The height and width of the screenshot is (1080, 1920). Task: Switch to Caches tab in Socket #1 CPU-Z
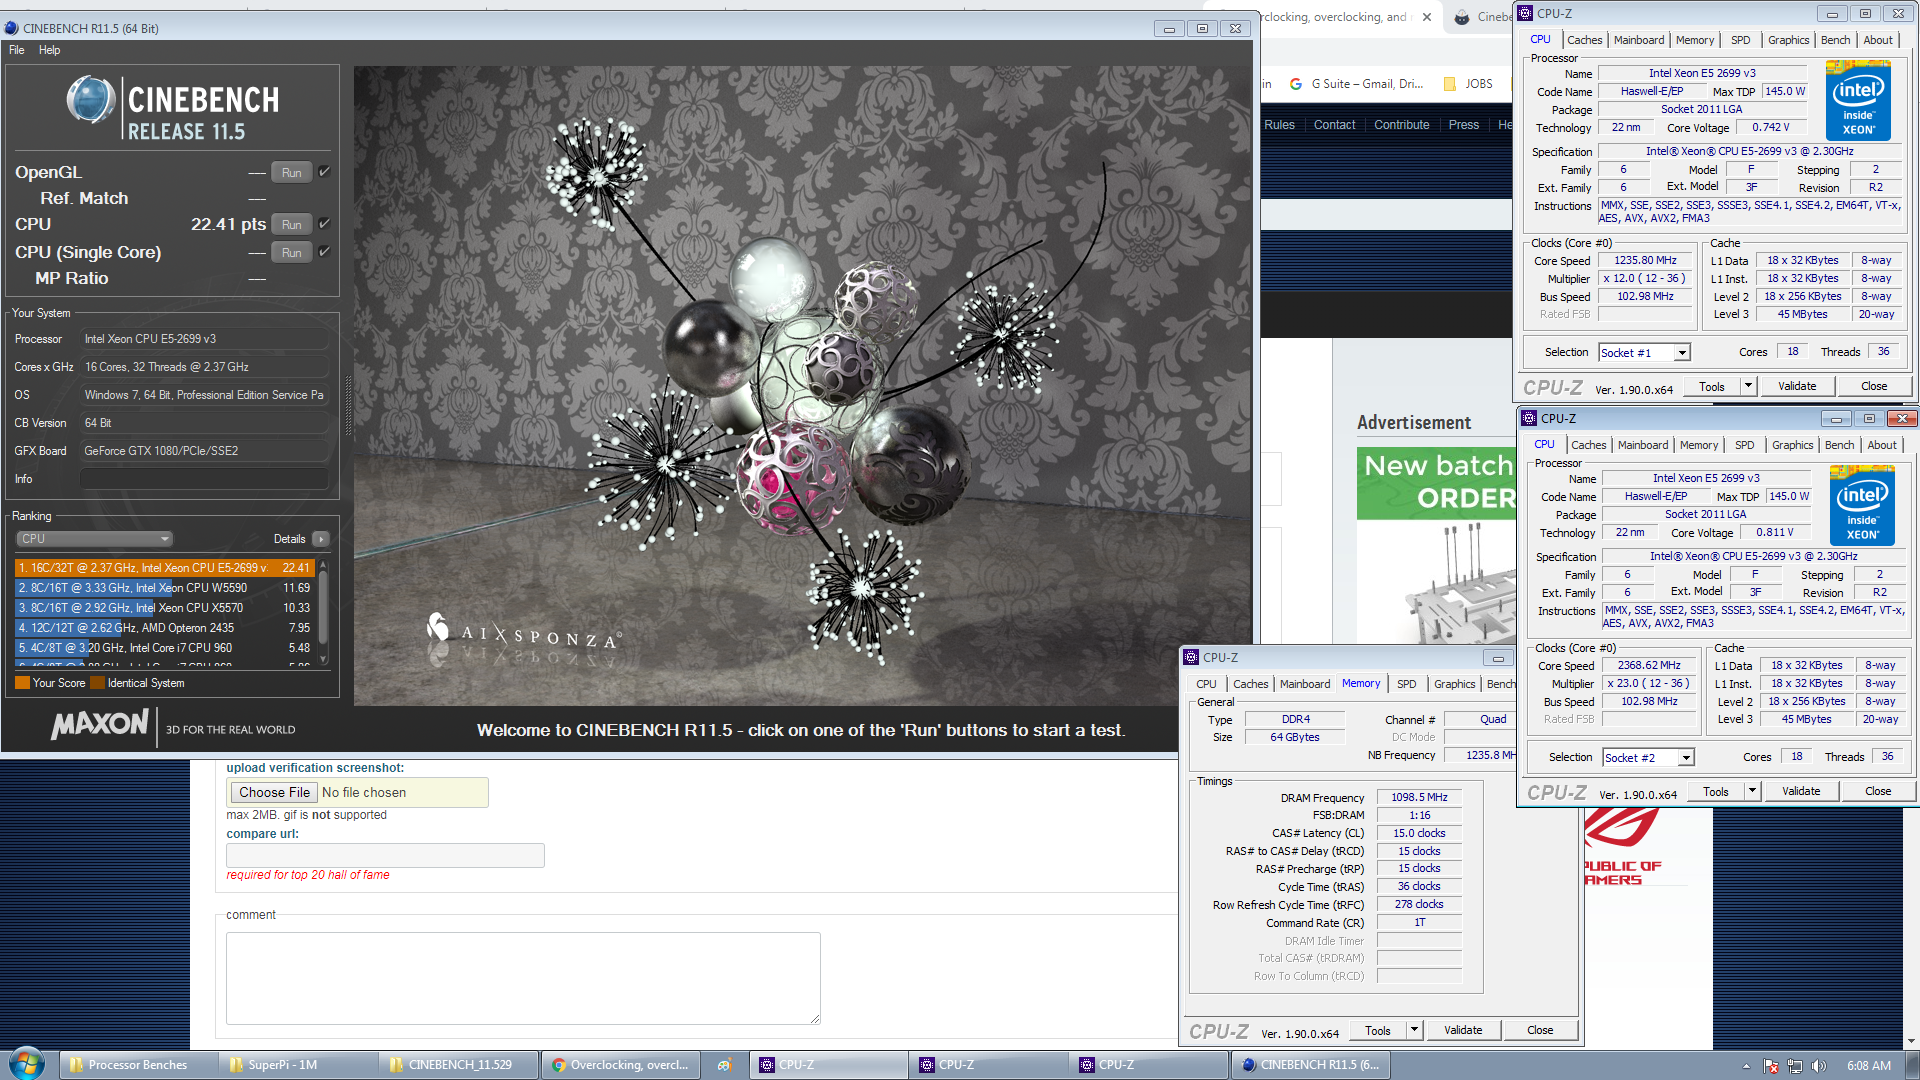tap(1584, 40)
